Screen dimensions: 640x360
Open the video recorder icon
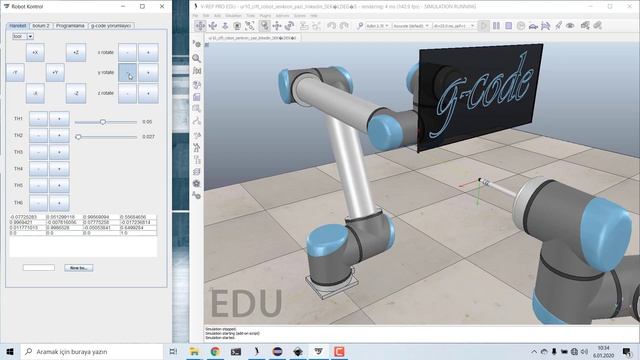tap(197, 184)
